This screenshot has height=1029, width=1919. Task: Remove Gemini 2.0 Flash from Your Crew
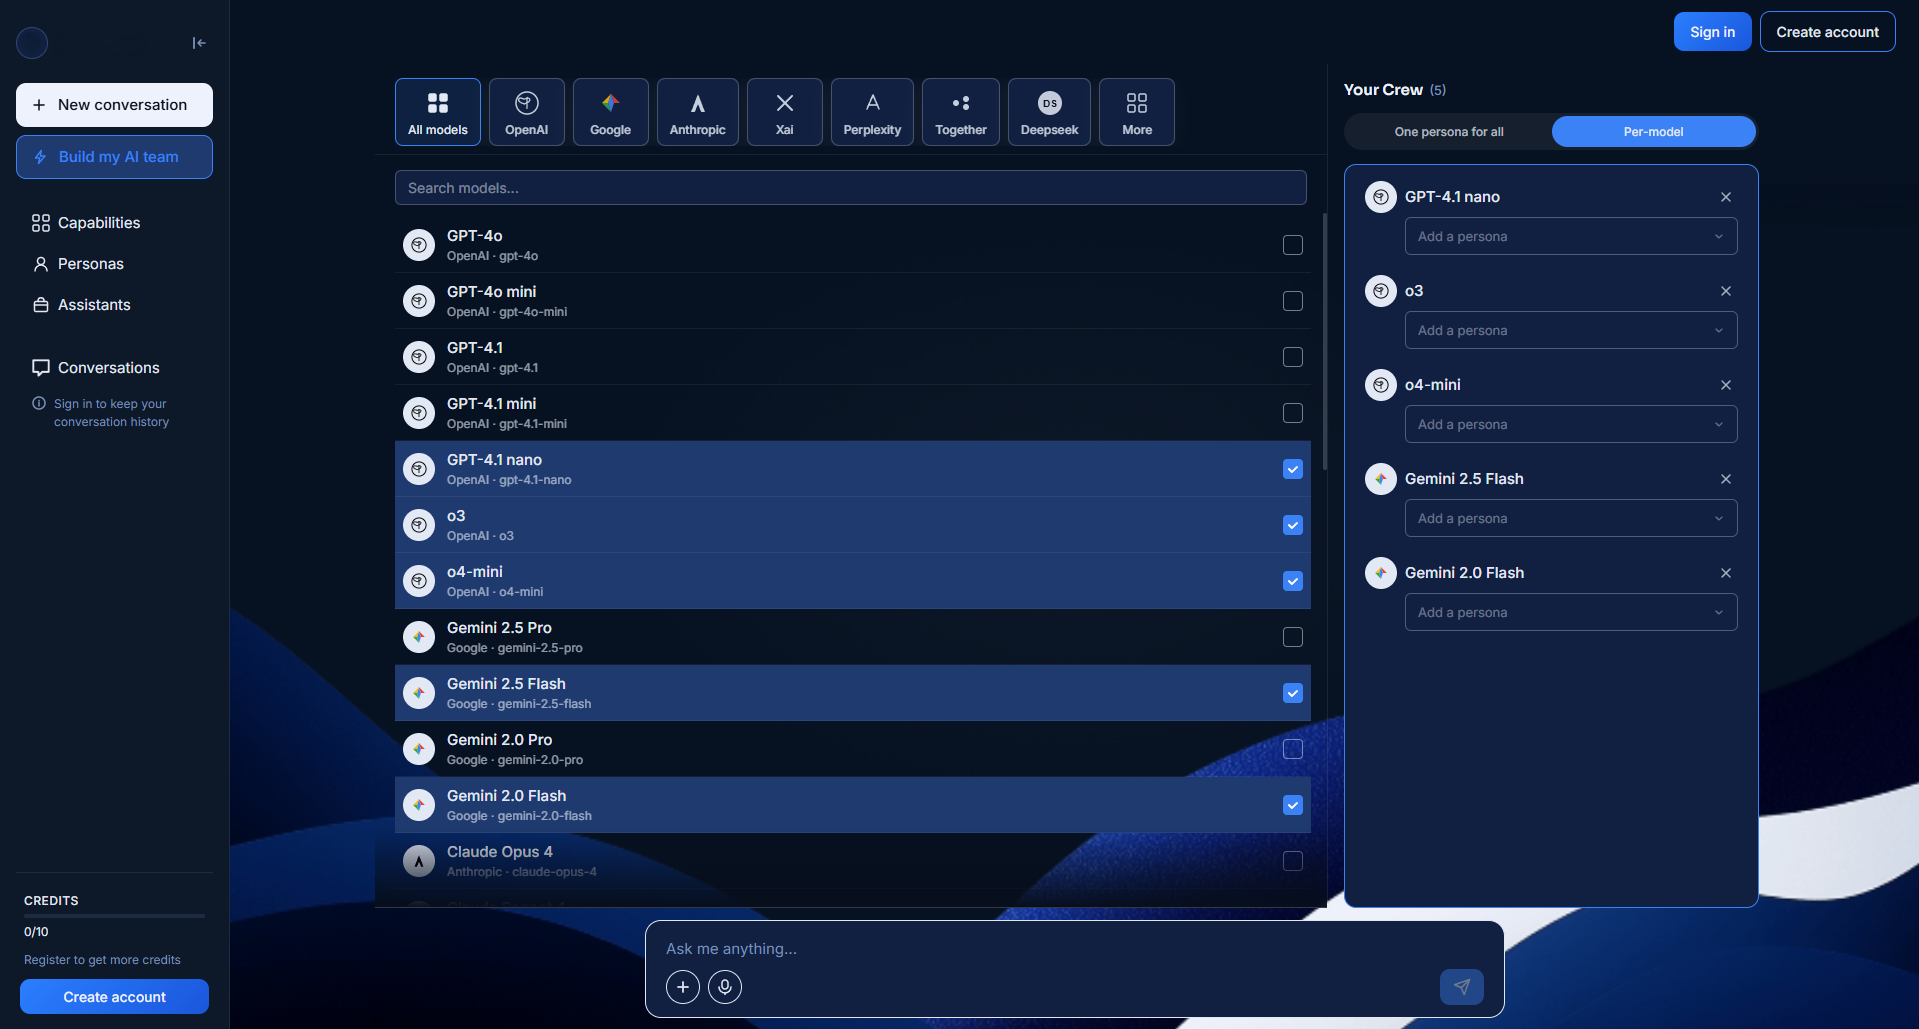tap(1726, 573)
